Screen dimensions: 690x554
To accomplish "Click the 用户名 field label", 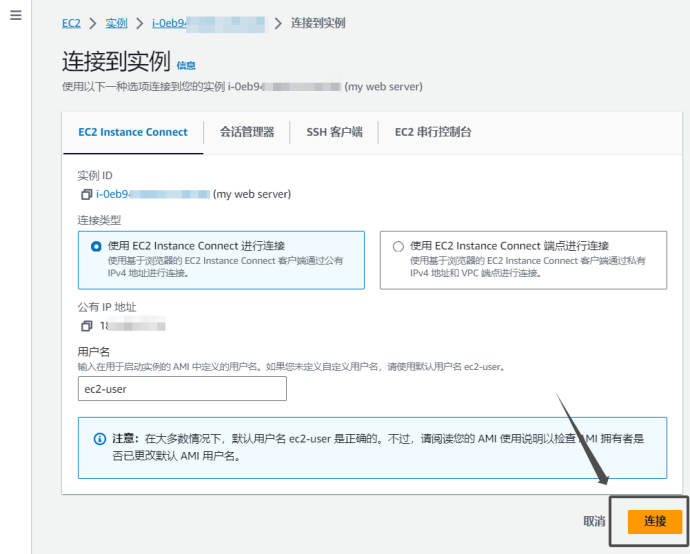I will 94,352.
